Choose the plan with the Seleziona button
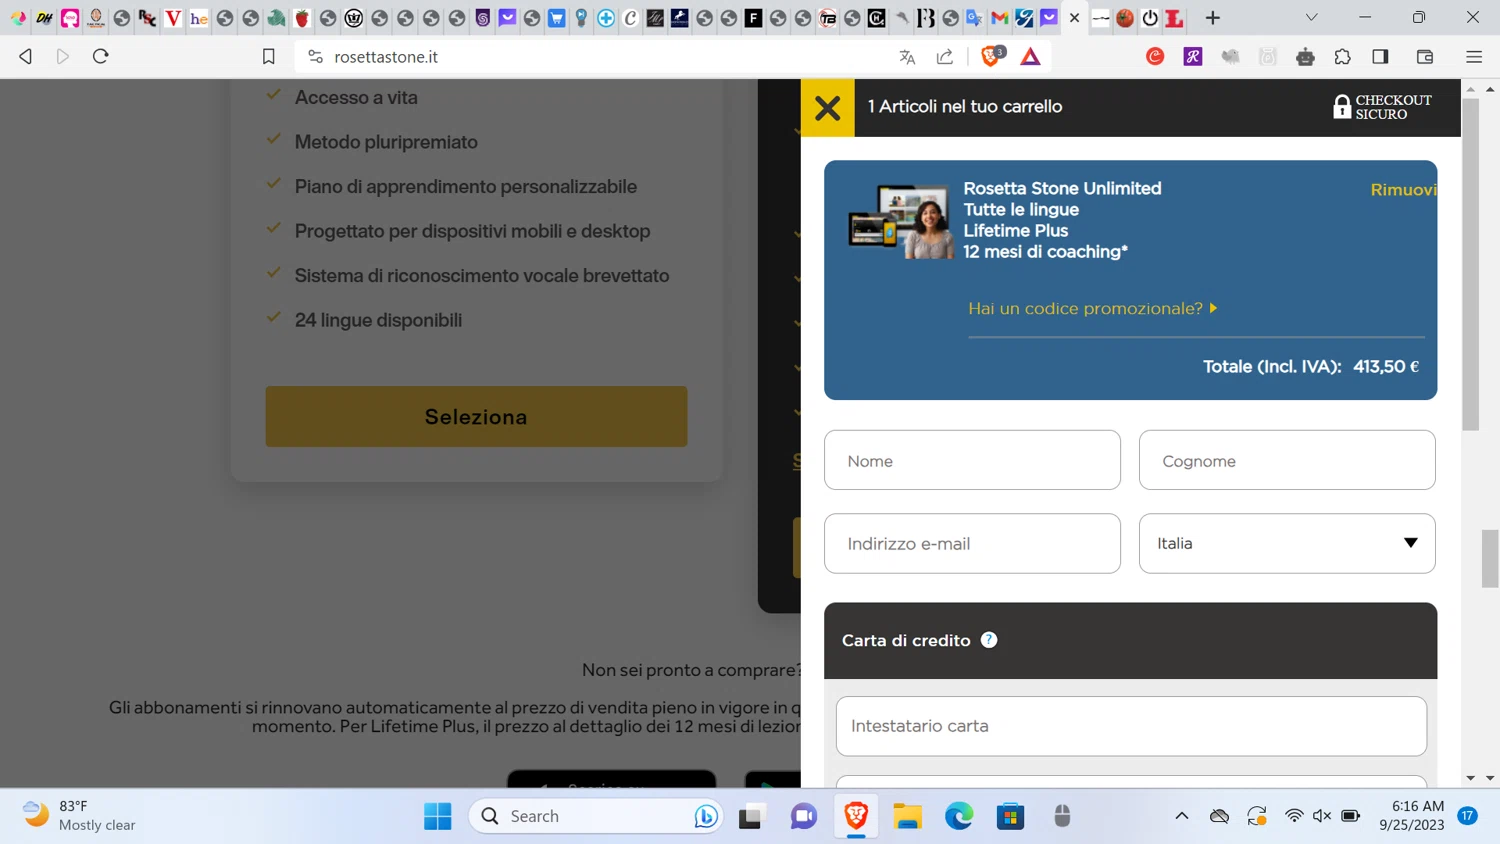Image resolution: width=1500 pixels, height=844 pixels. [x=476, y=416]
